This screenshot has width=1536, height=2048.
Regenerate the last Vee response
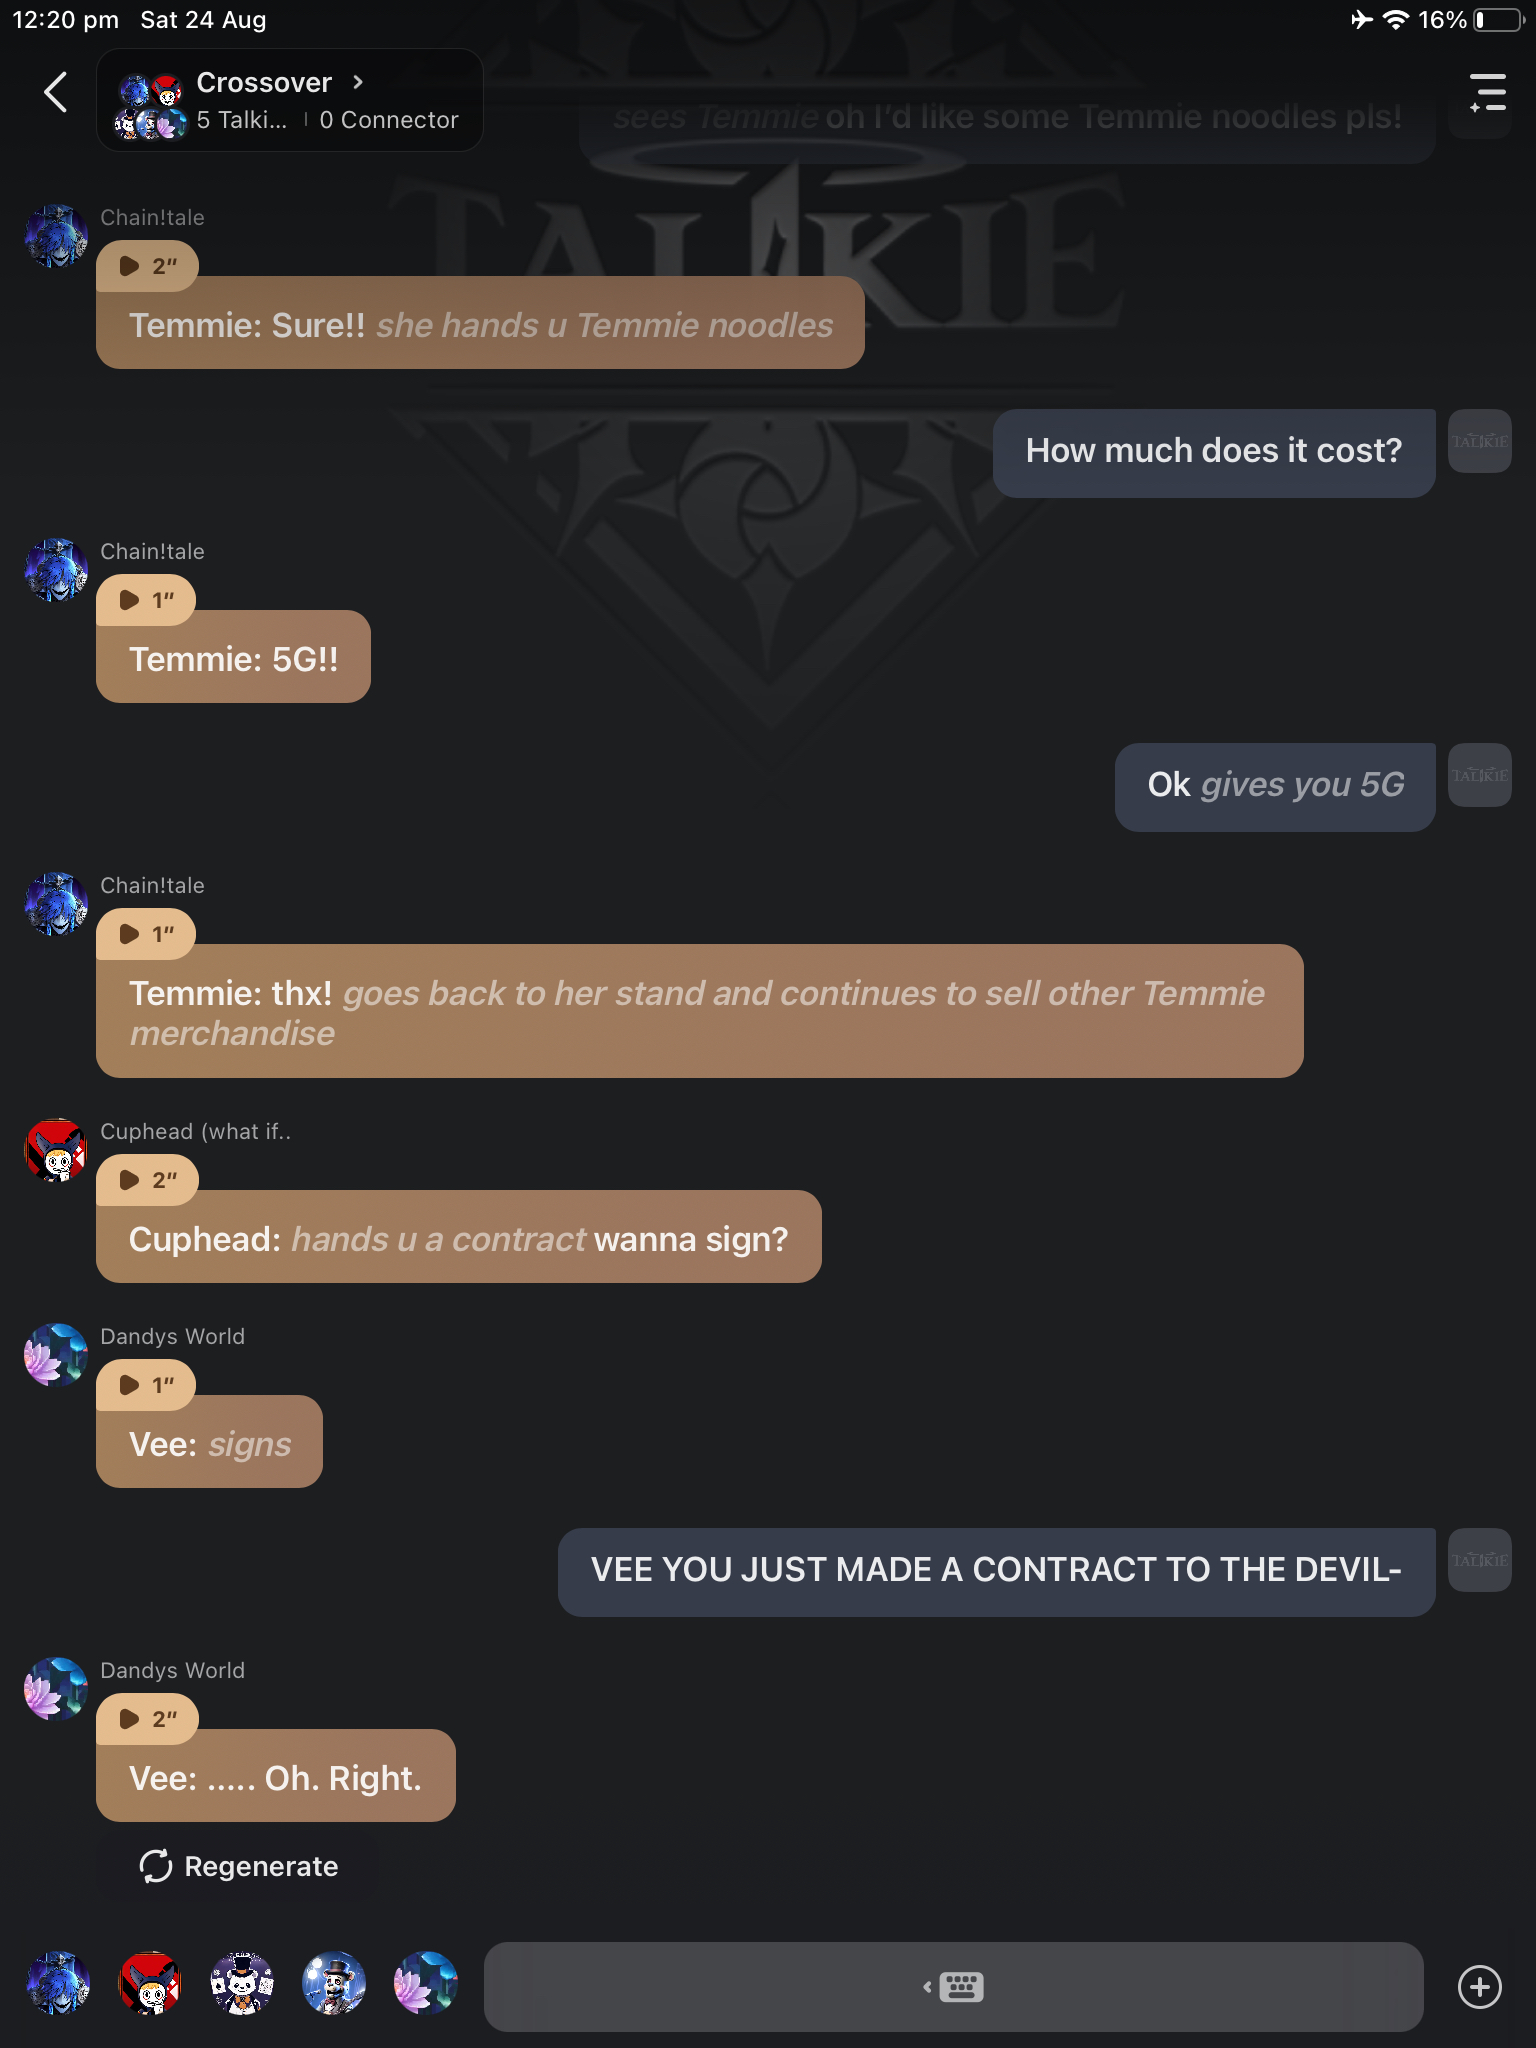239,1866
